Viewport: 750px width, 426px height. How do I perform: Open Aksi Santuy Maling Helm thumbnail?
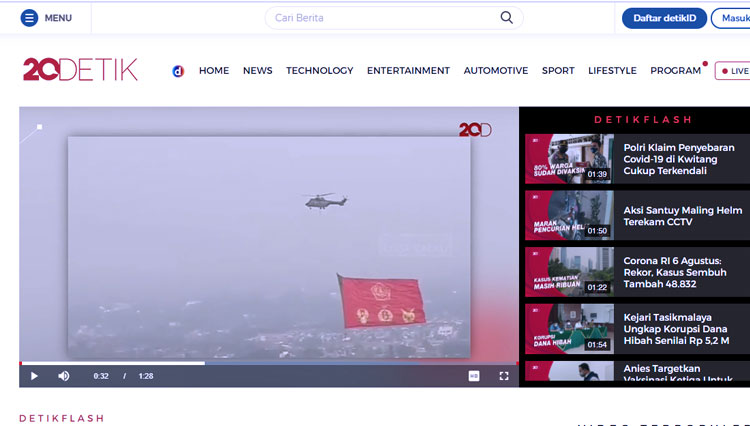coord(569,215)
